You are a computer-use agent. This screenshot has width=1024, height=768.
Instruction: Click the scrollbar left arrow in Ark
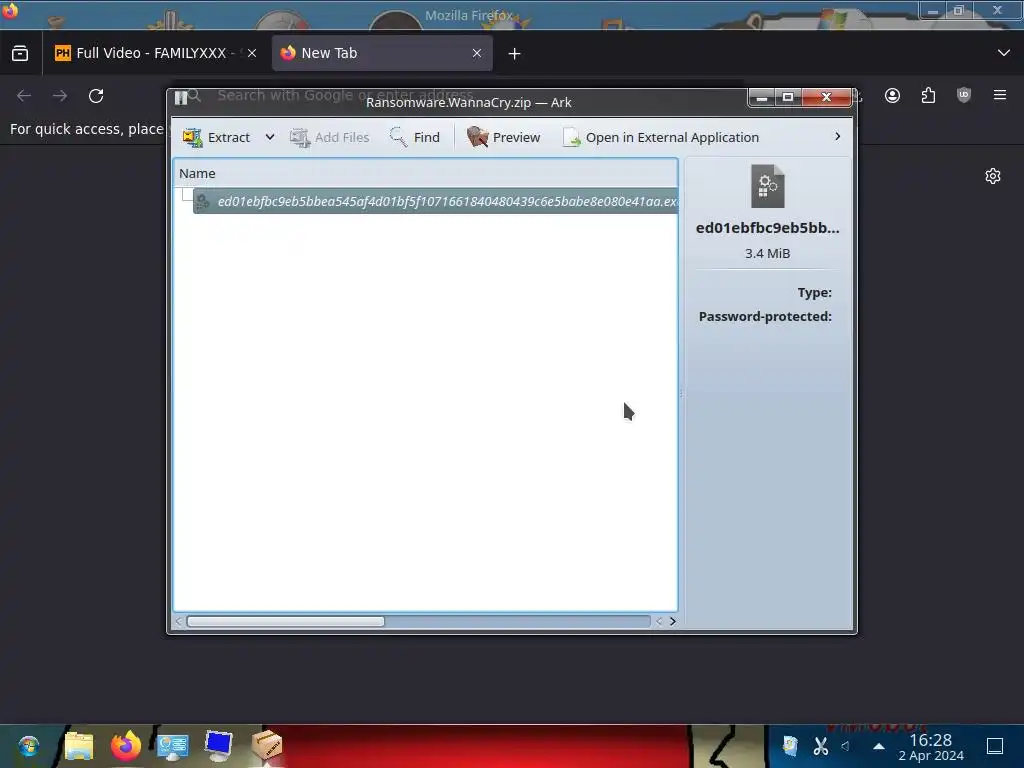click(x=178, y=621)
